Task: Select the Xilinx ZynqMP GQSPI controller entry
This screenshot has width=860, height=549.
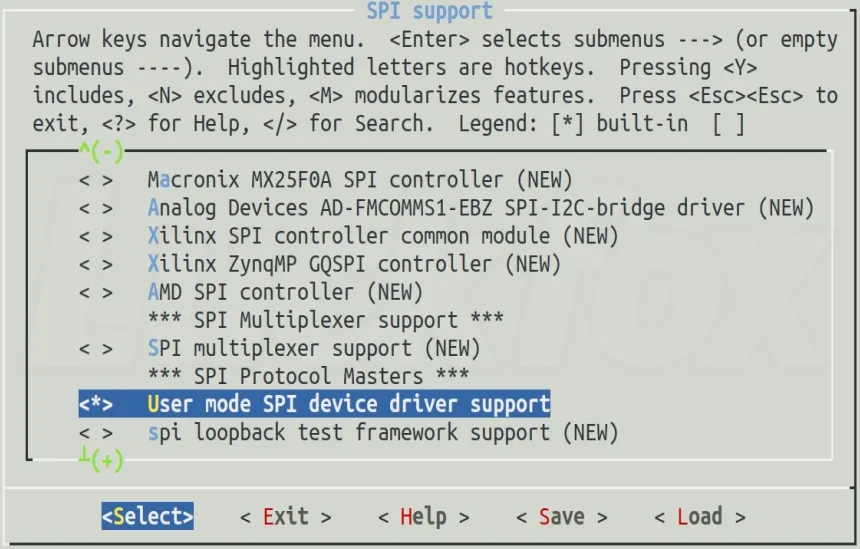Action: (354, 264)
